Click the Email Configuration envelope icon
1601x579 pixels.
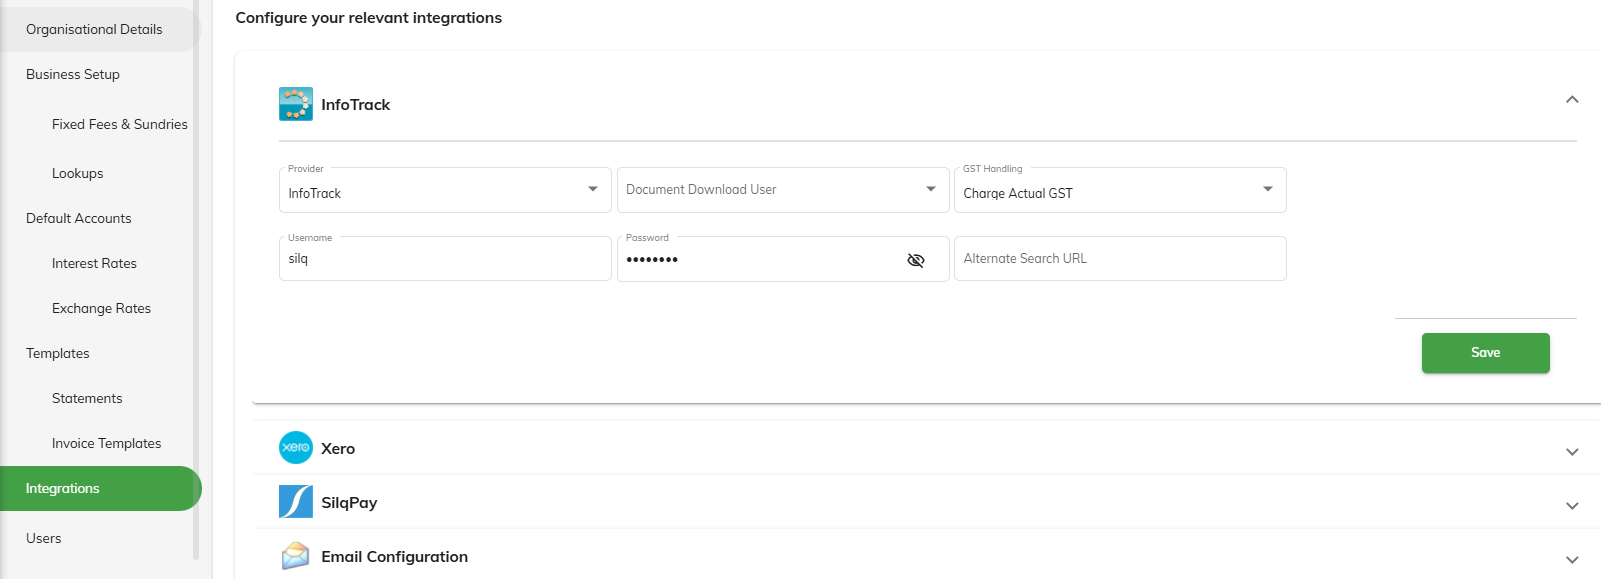pyautogui.click(x=296, y=556)
